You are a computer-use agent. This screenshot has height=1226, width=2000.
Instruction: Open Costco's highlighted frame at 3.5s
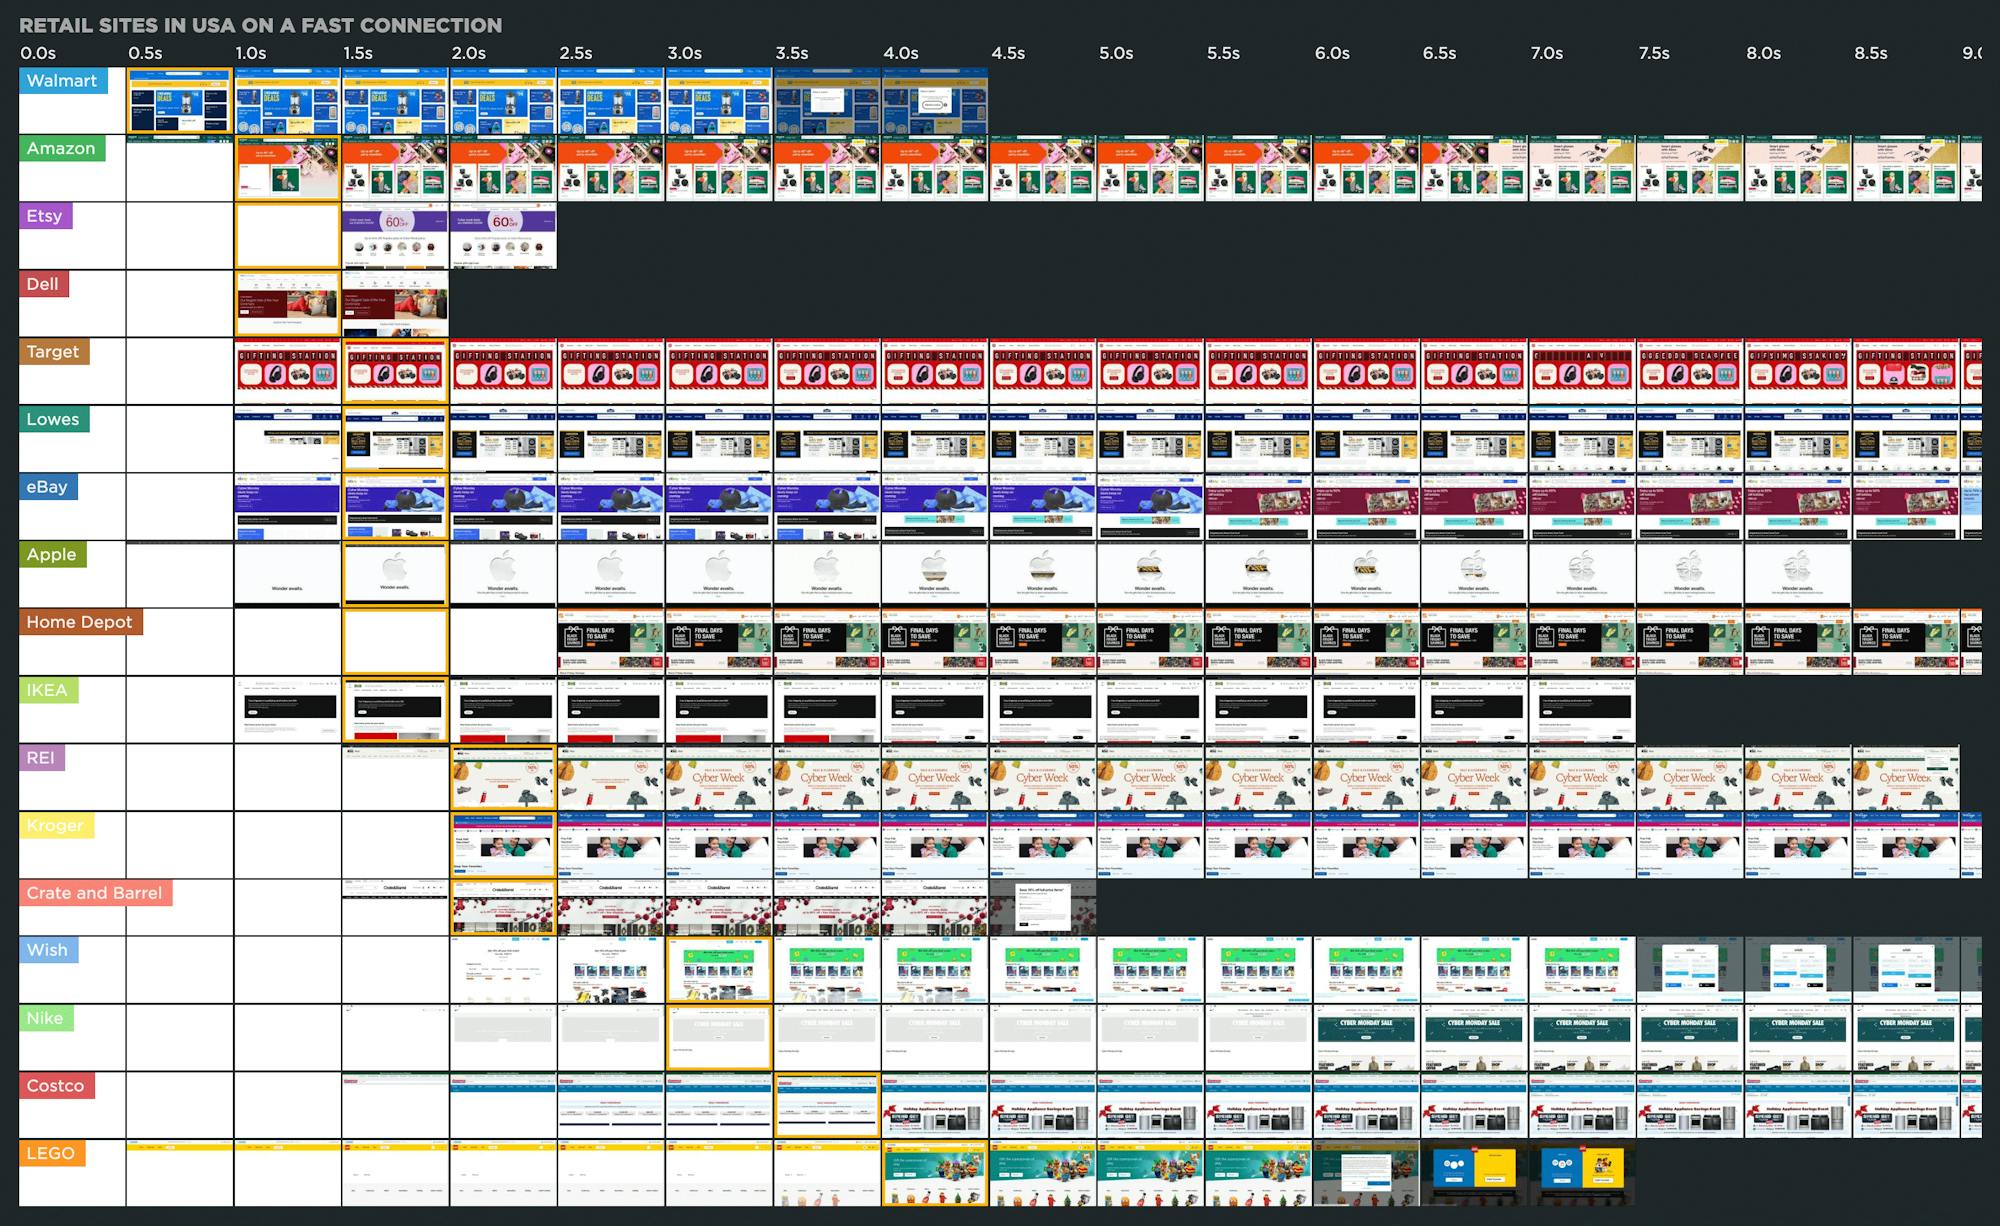click(827, 1105)
